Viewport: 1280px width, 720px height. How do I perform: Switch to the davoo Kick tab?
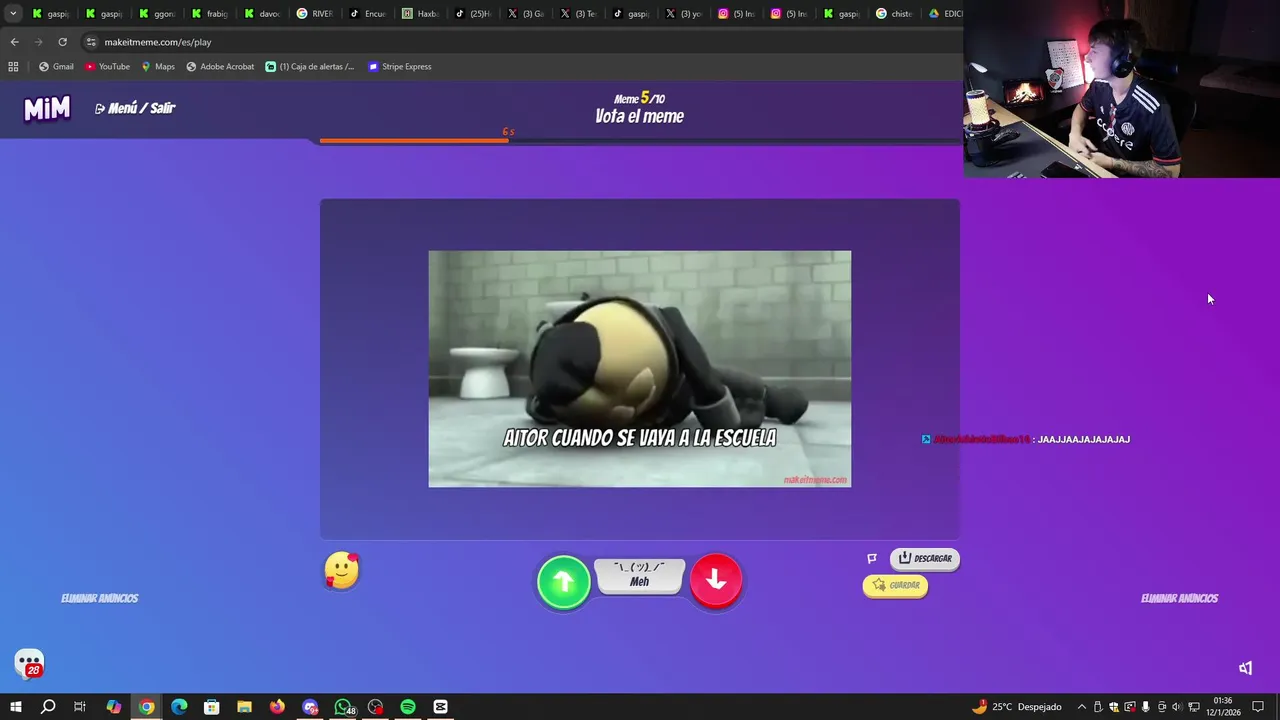pos(263,14)
